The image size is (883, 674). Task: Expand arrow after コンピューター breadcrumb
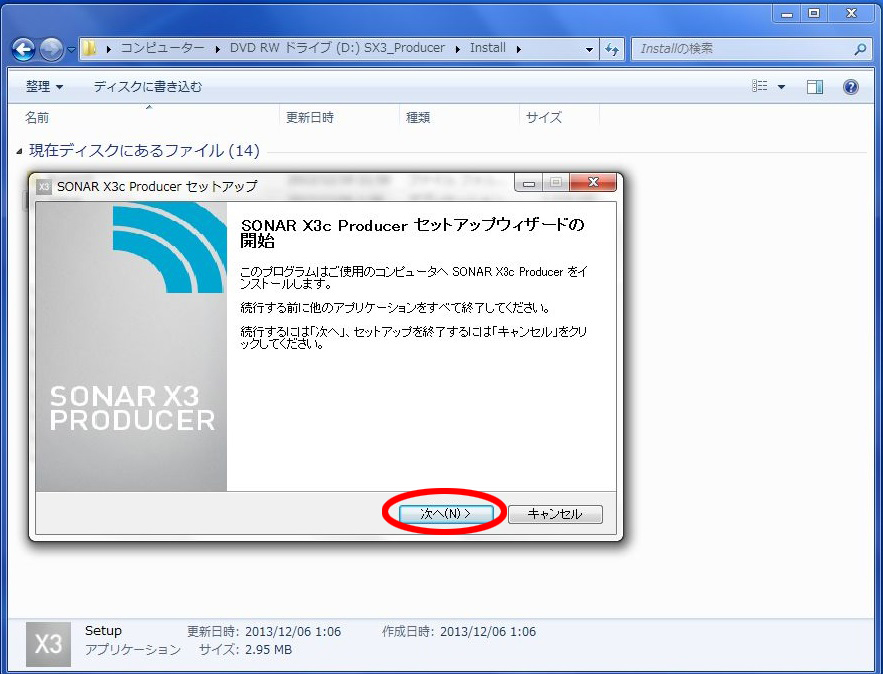pos(217,50)
